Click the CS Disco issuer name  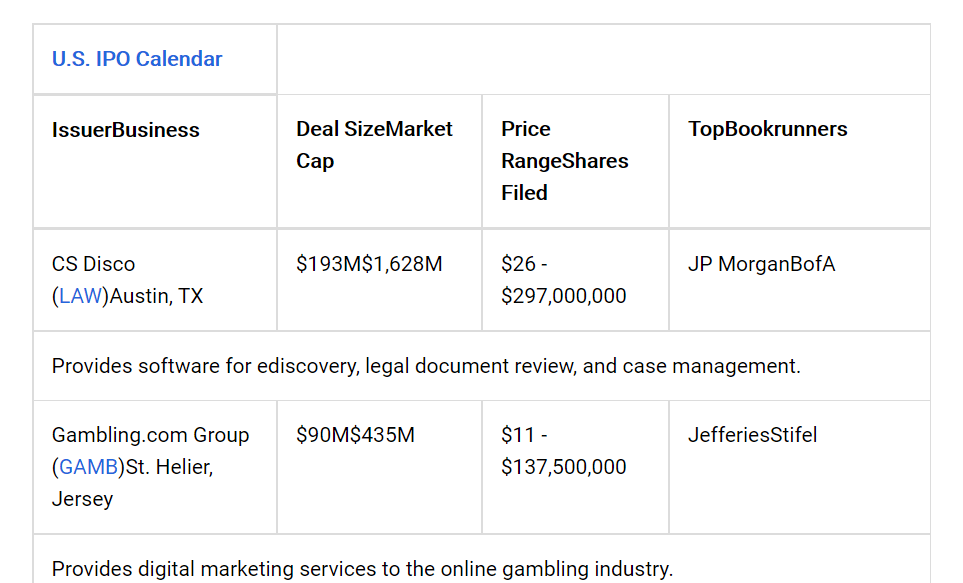click(93, 264)
